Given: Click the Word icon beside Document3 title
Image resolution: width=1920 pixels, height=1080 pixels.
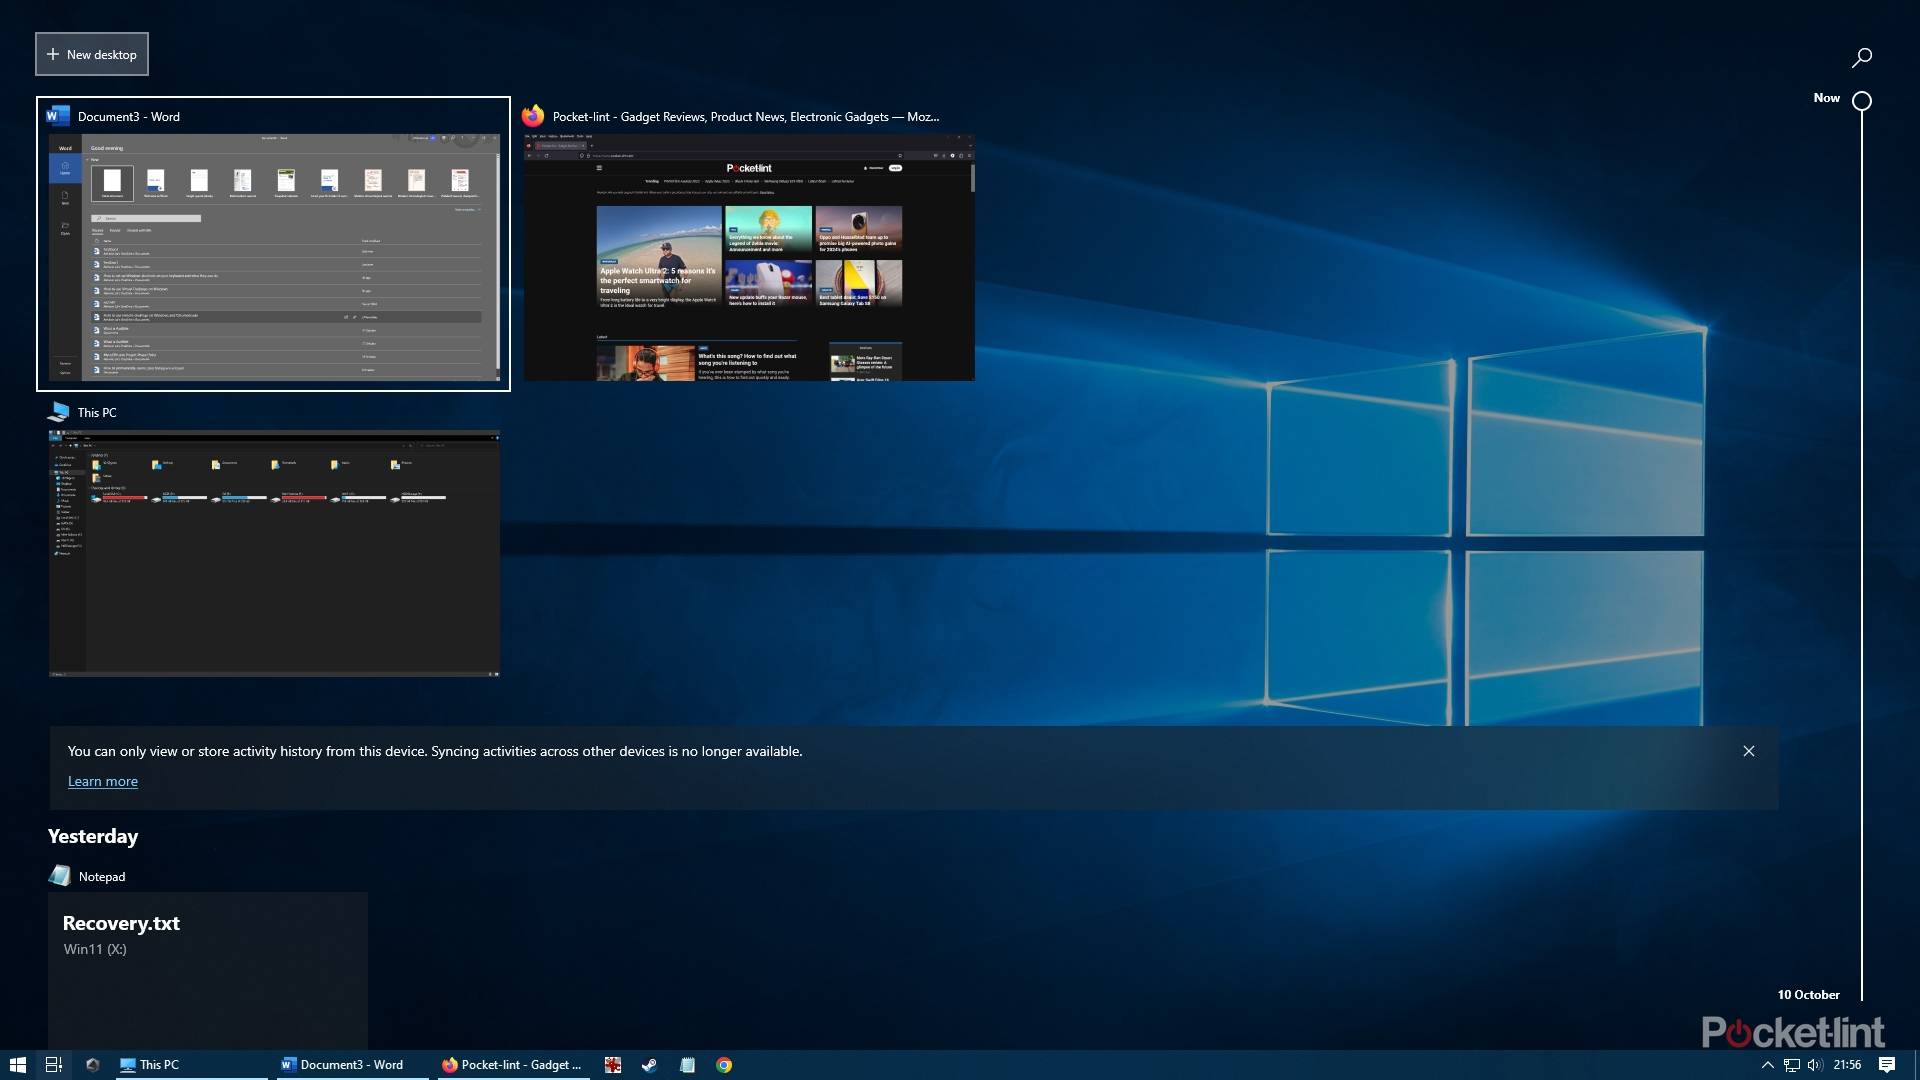Looking at the screenshot, I should (x=58, y=116).
